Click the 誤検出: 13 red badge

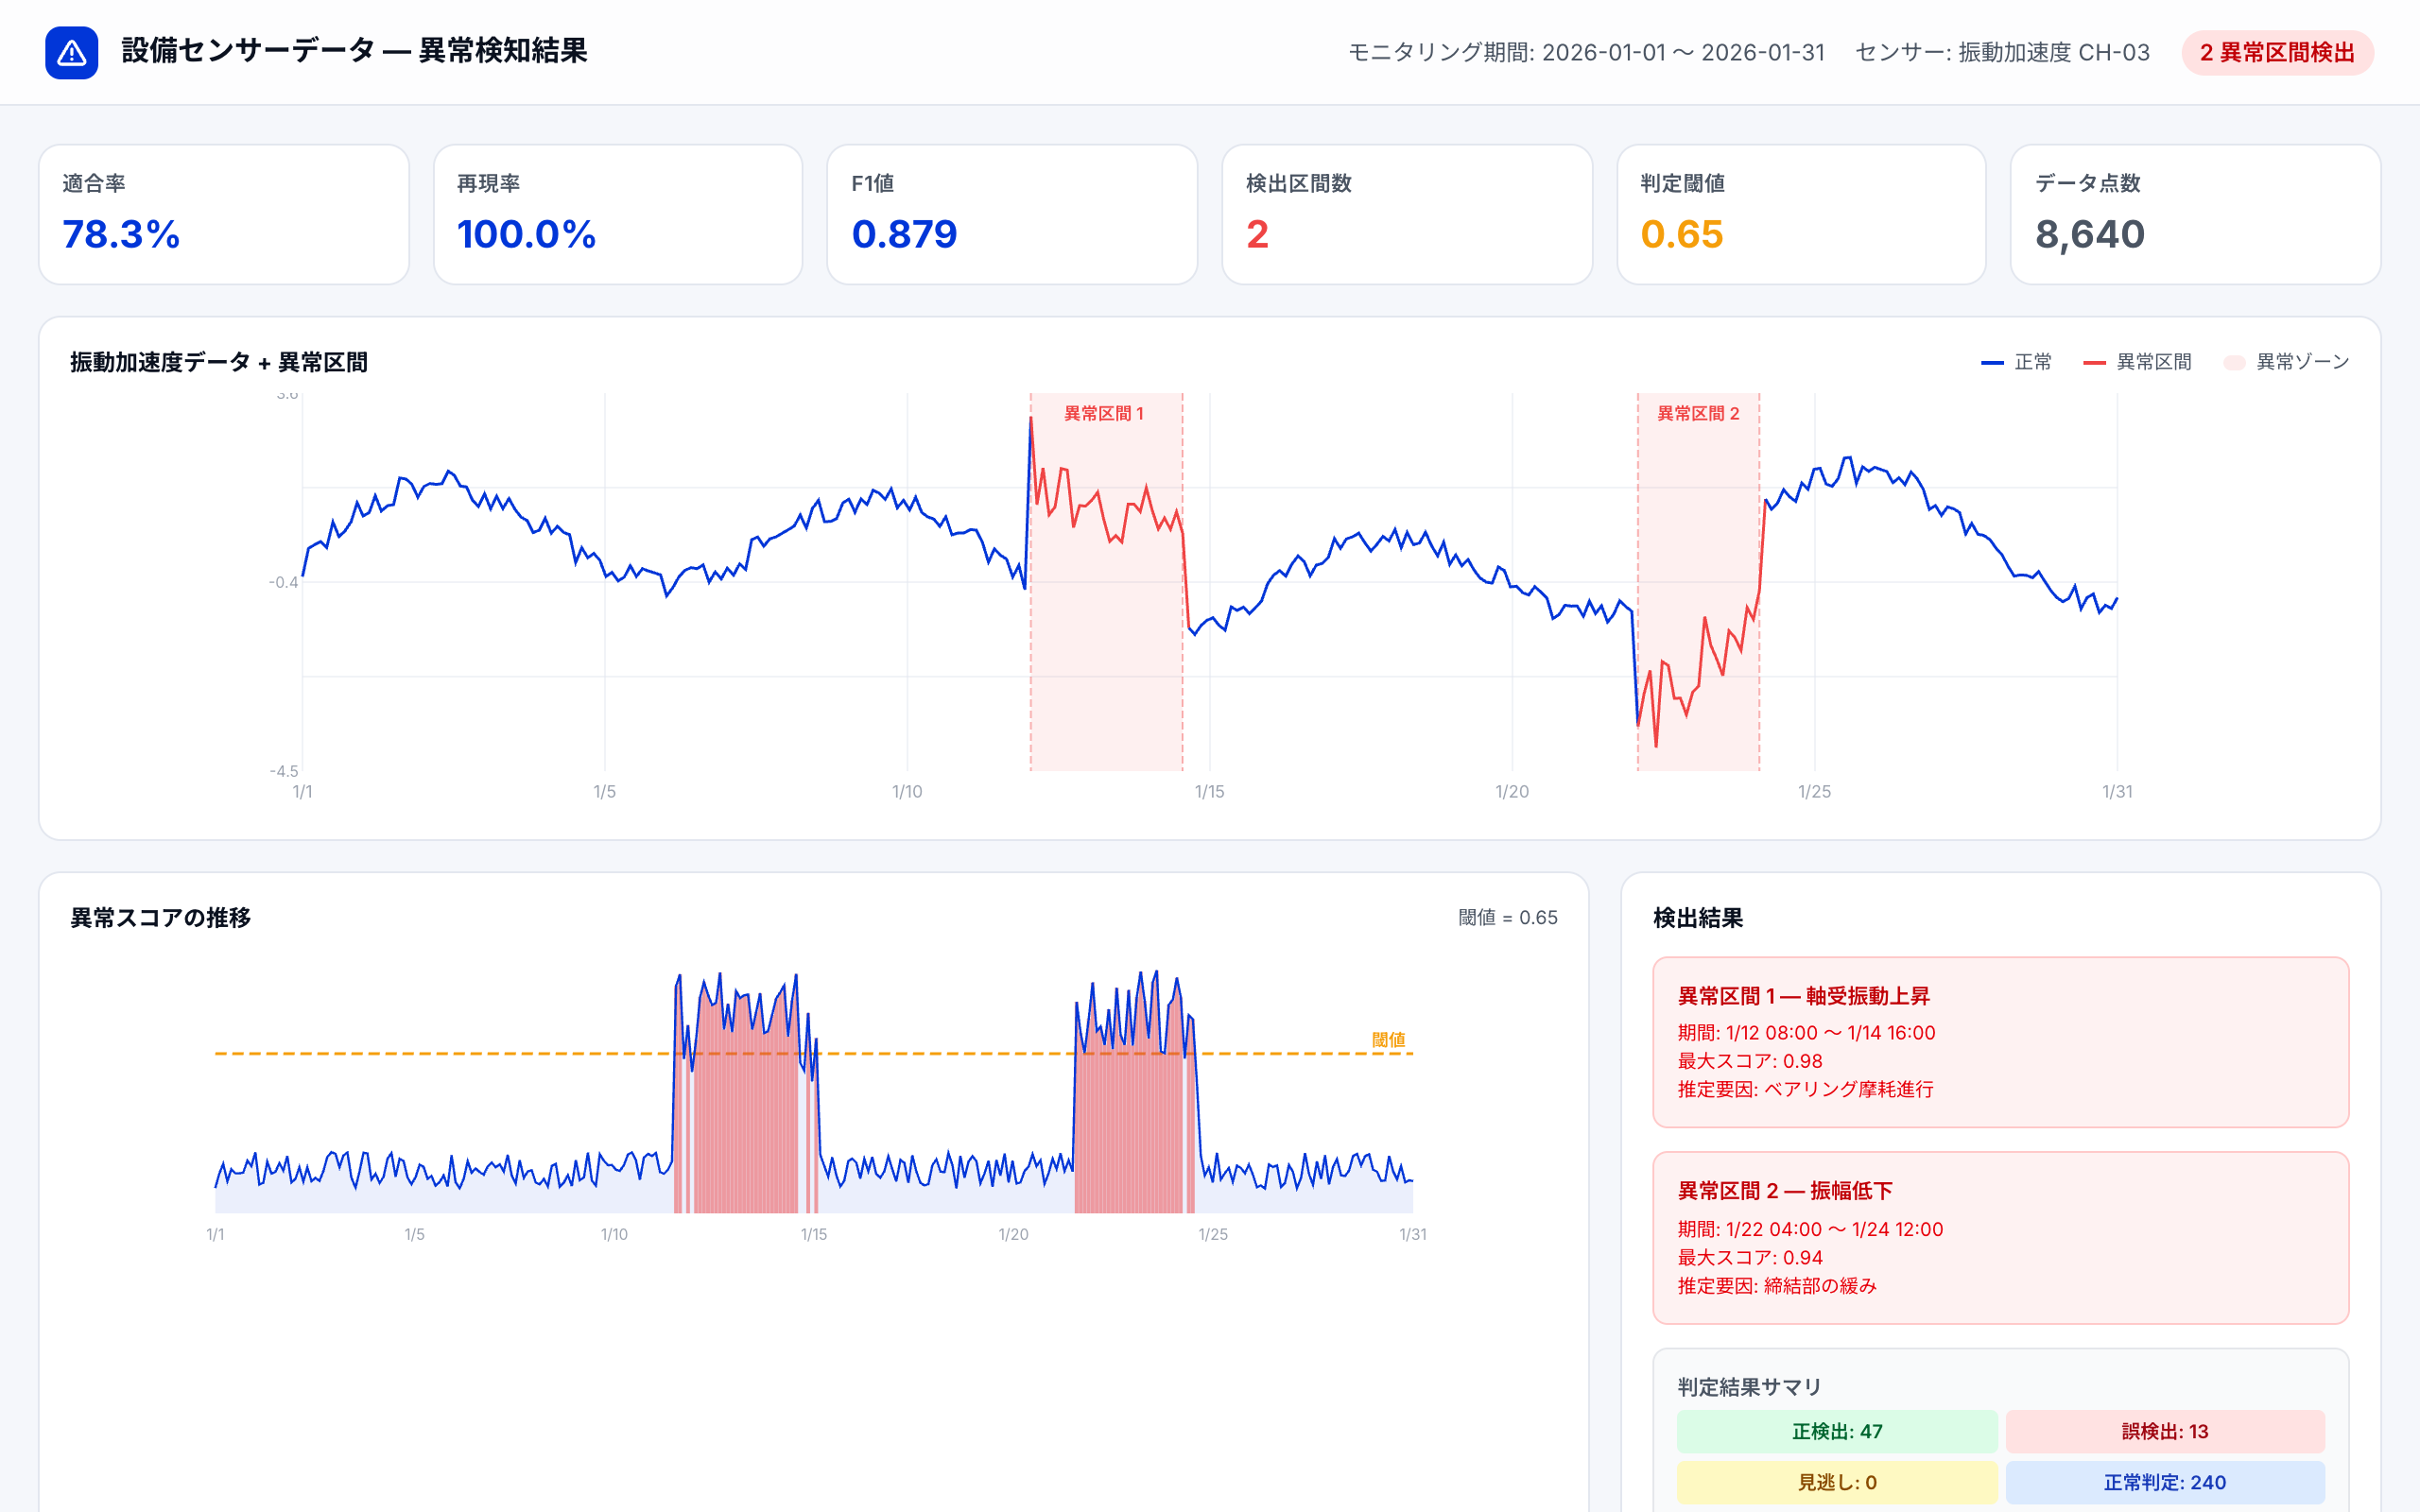pyautogui.click(x=2167, y=1431)
